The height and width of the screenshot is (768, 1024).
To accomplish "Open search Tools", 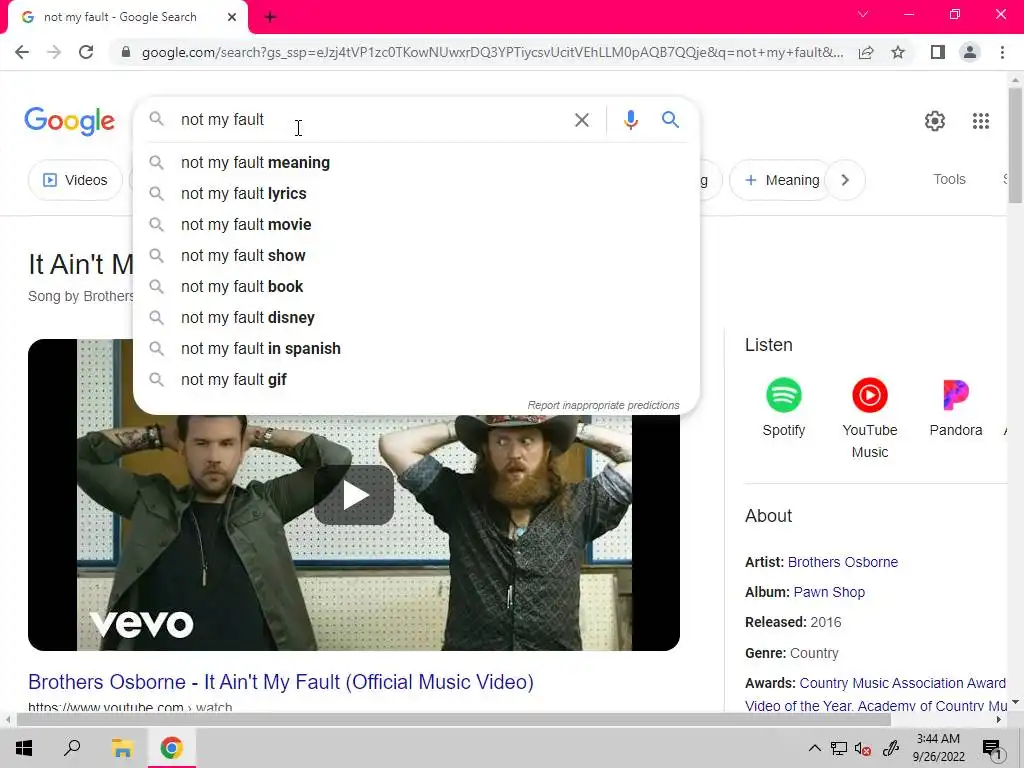I will click(x=949, y=180).
